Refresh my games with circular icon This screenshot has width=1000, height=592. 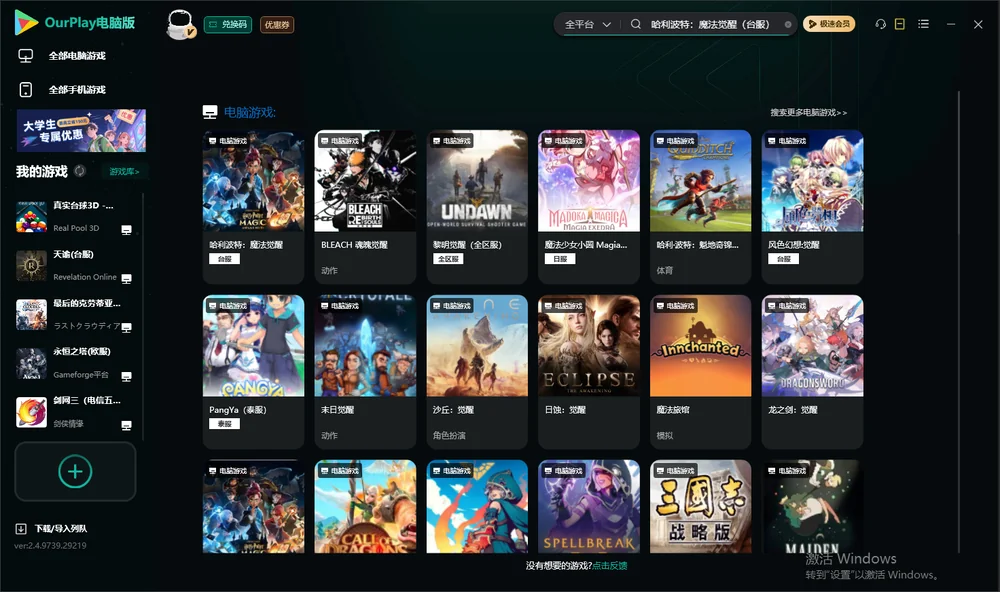(80, 171)
